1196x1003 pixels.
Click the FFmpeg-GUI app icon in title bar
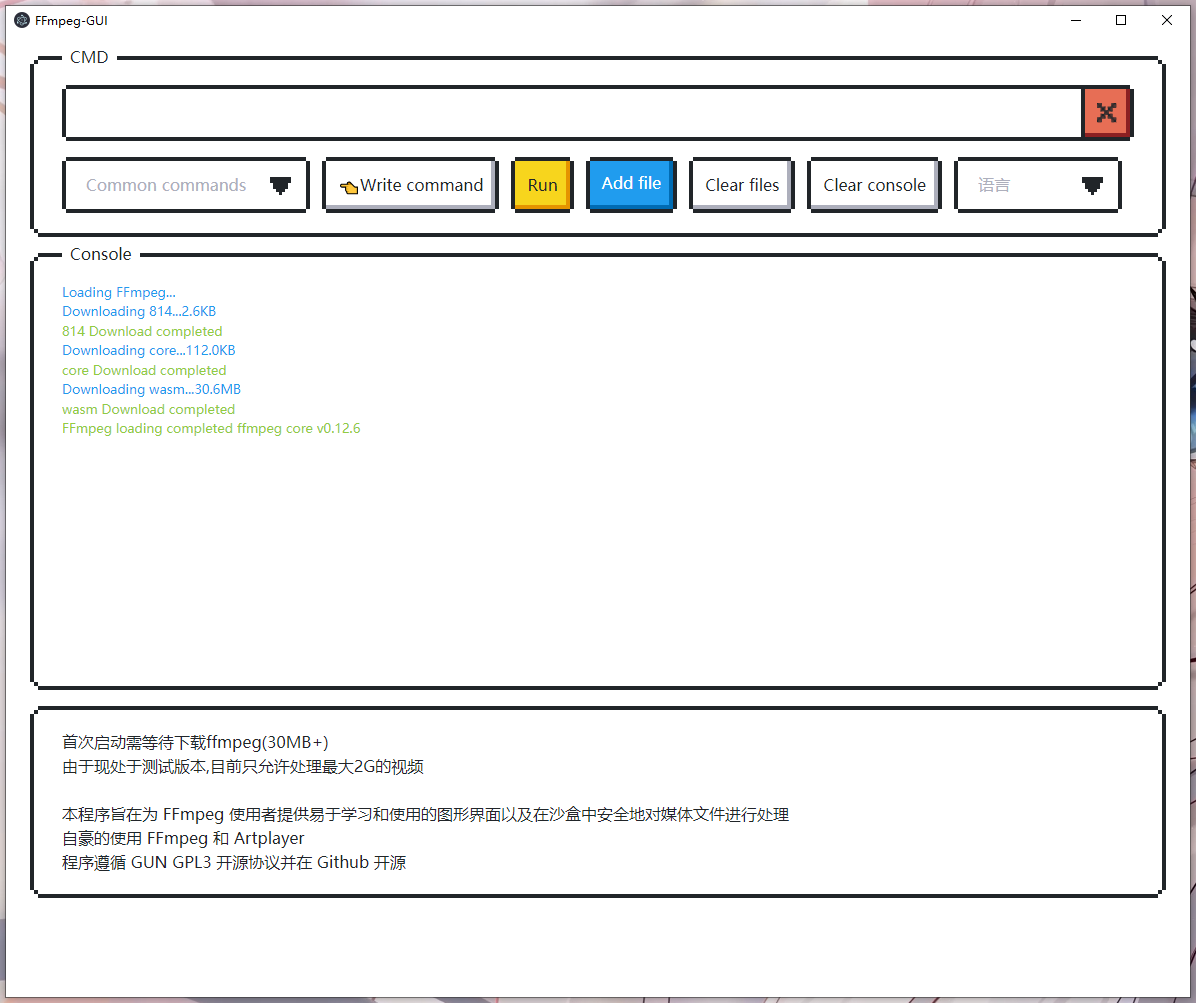pos(22,21)
